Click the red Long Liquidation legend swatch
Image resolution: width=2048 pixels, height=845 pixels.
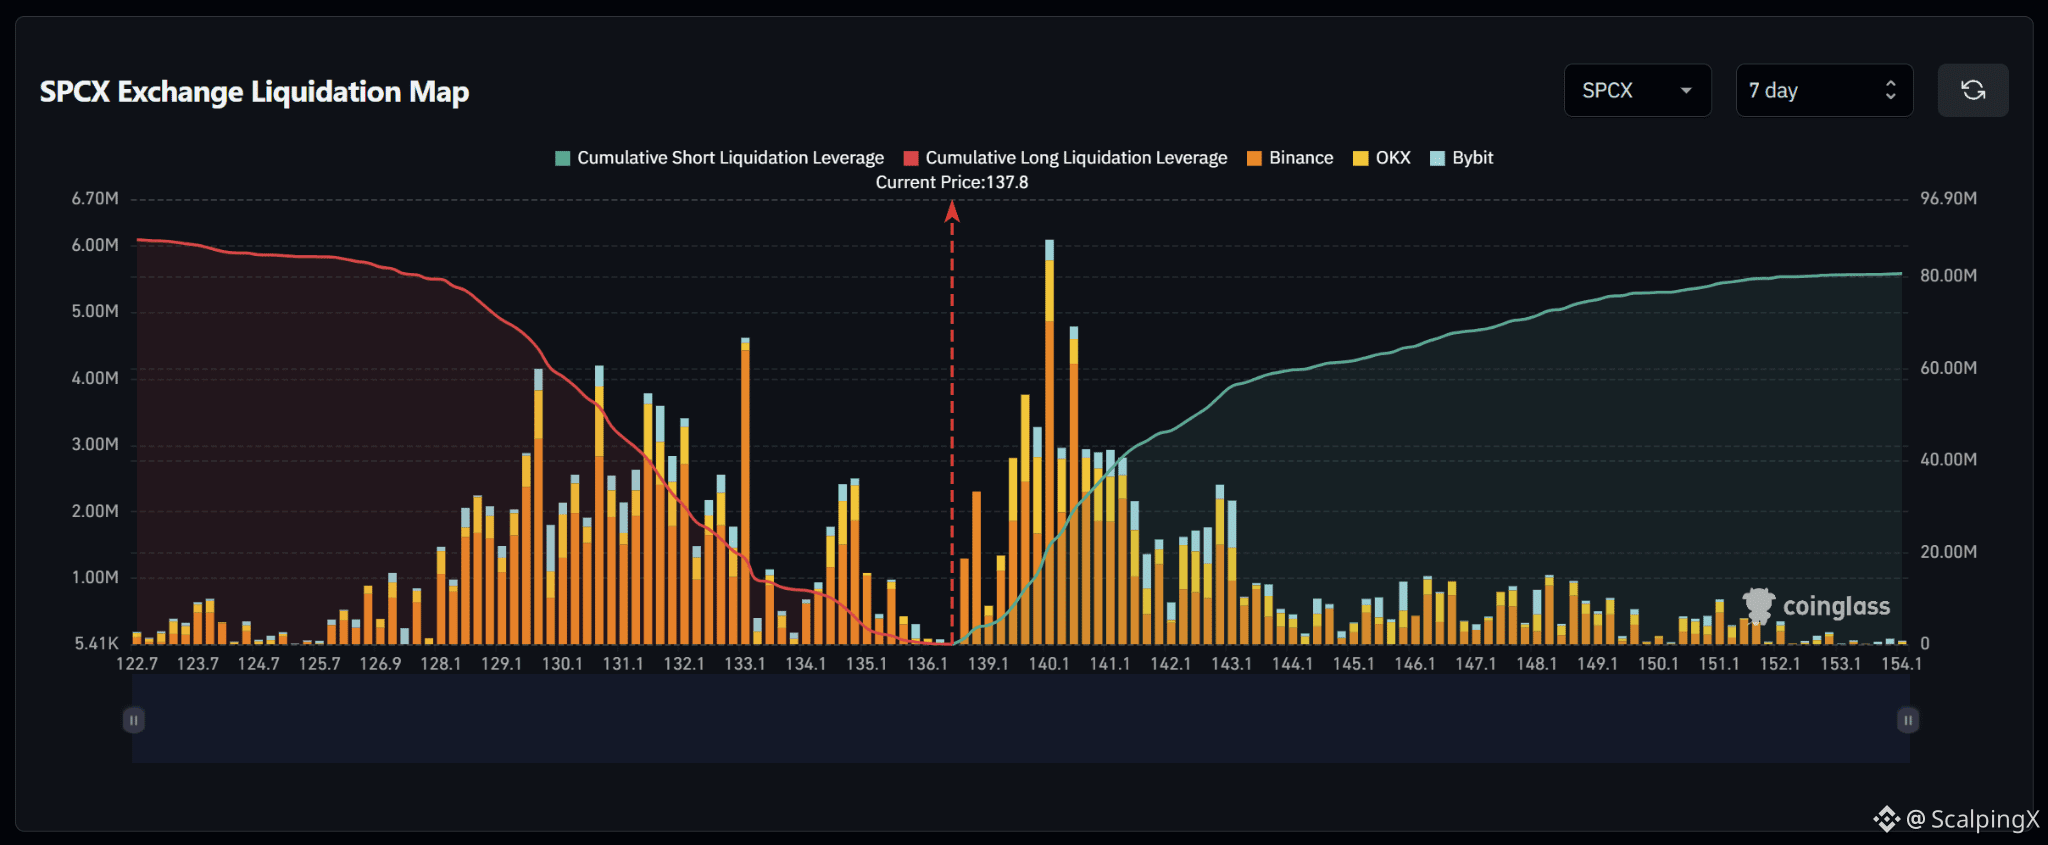pos(911,158)
